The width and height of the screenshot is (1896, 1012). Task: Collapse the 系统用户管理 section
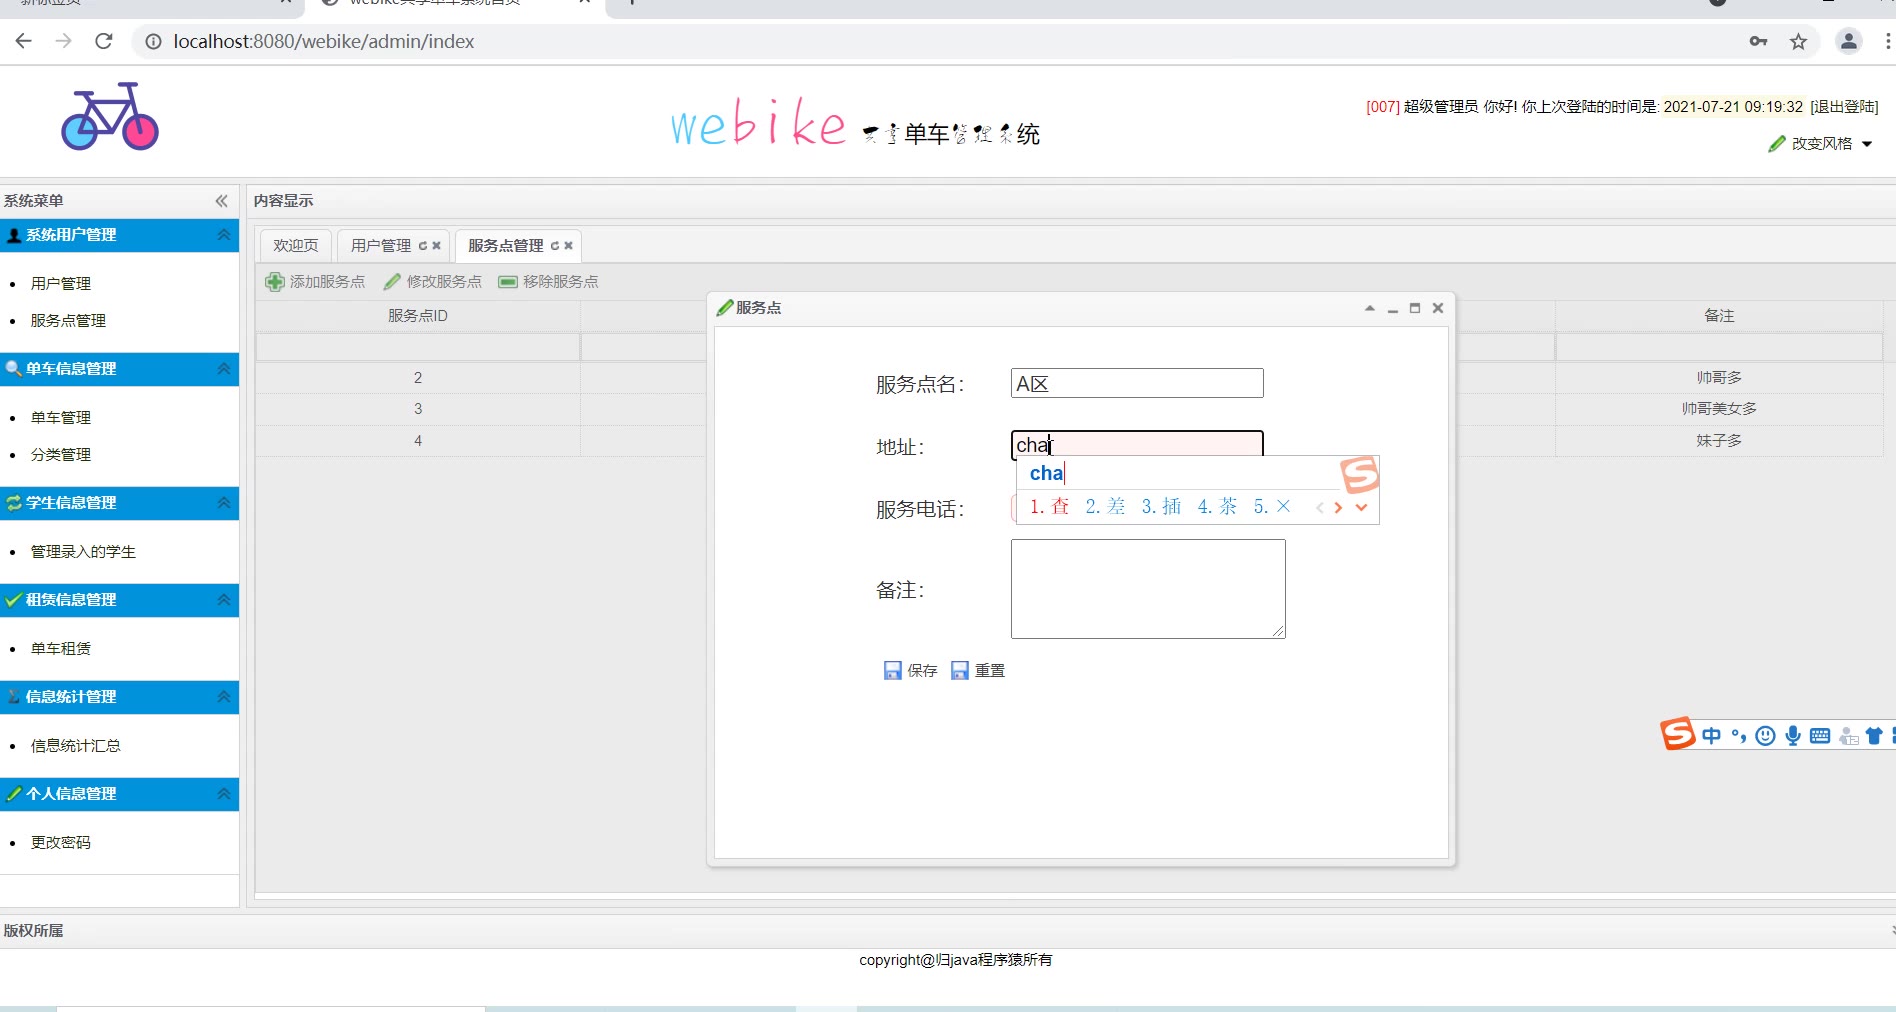[224, 235]
